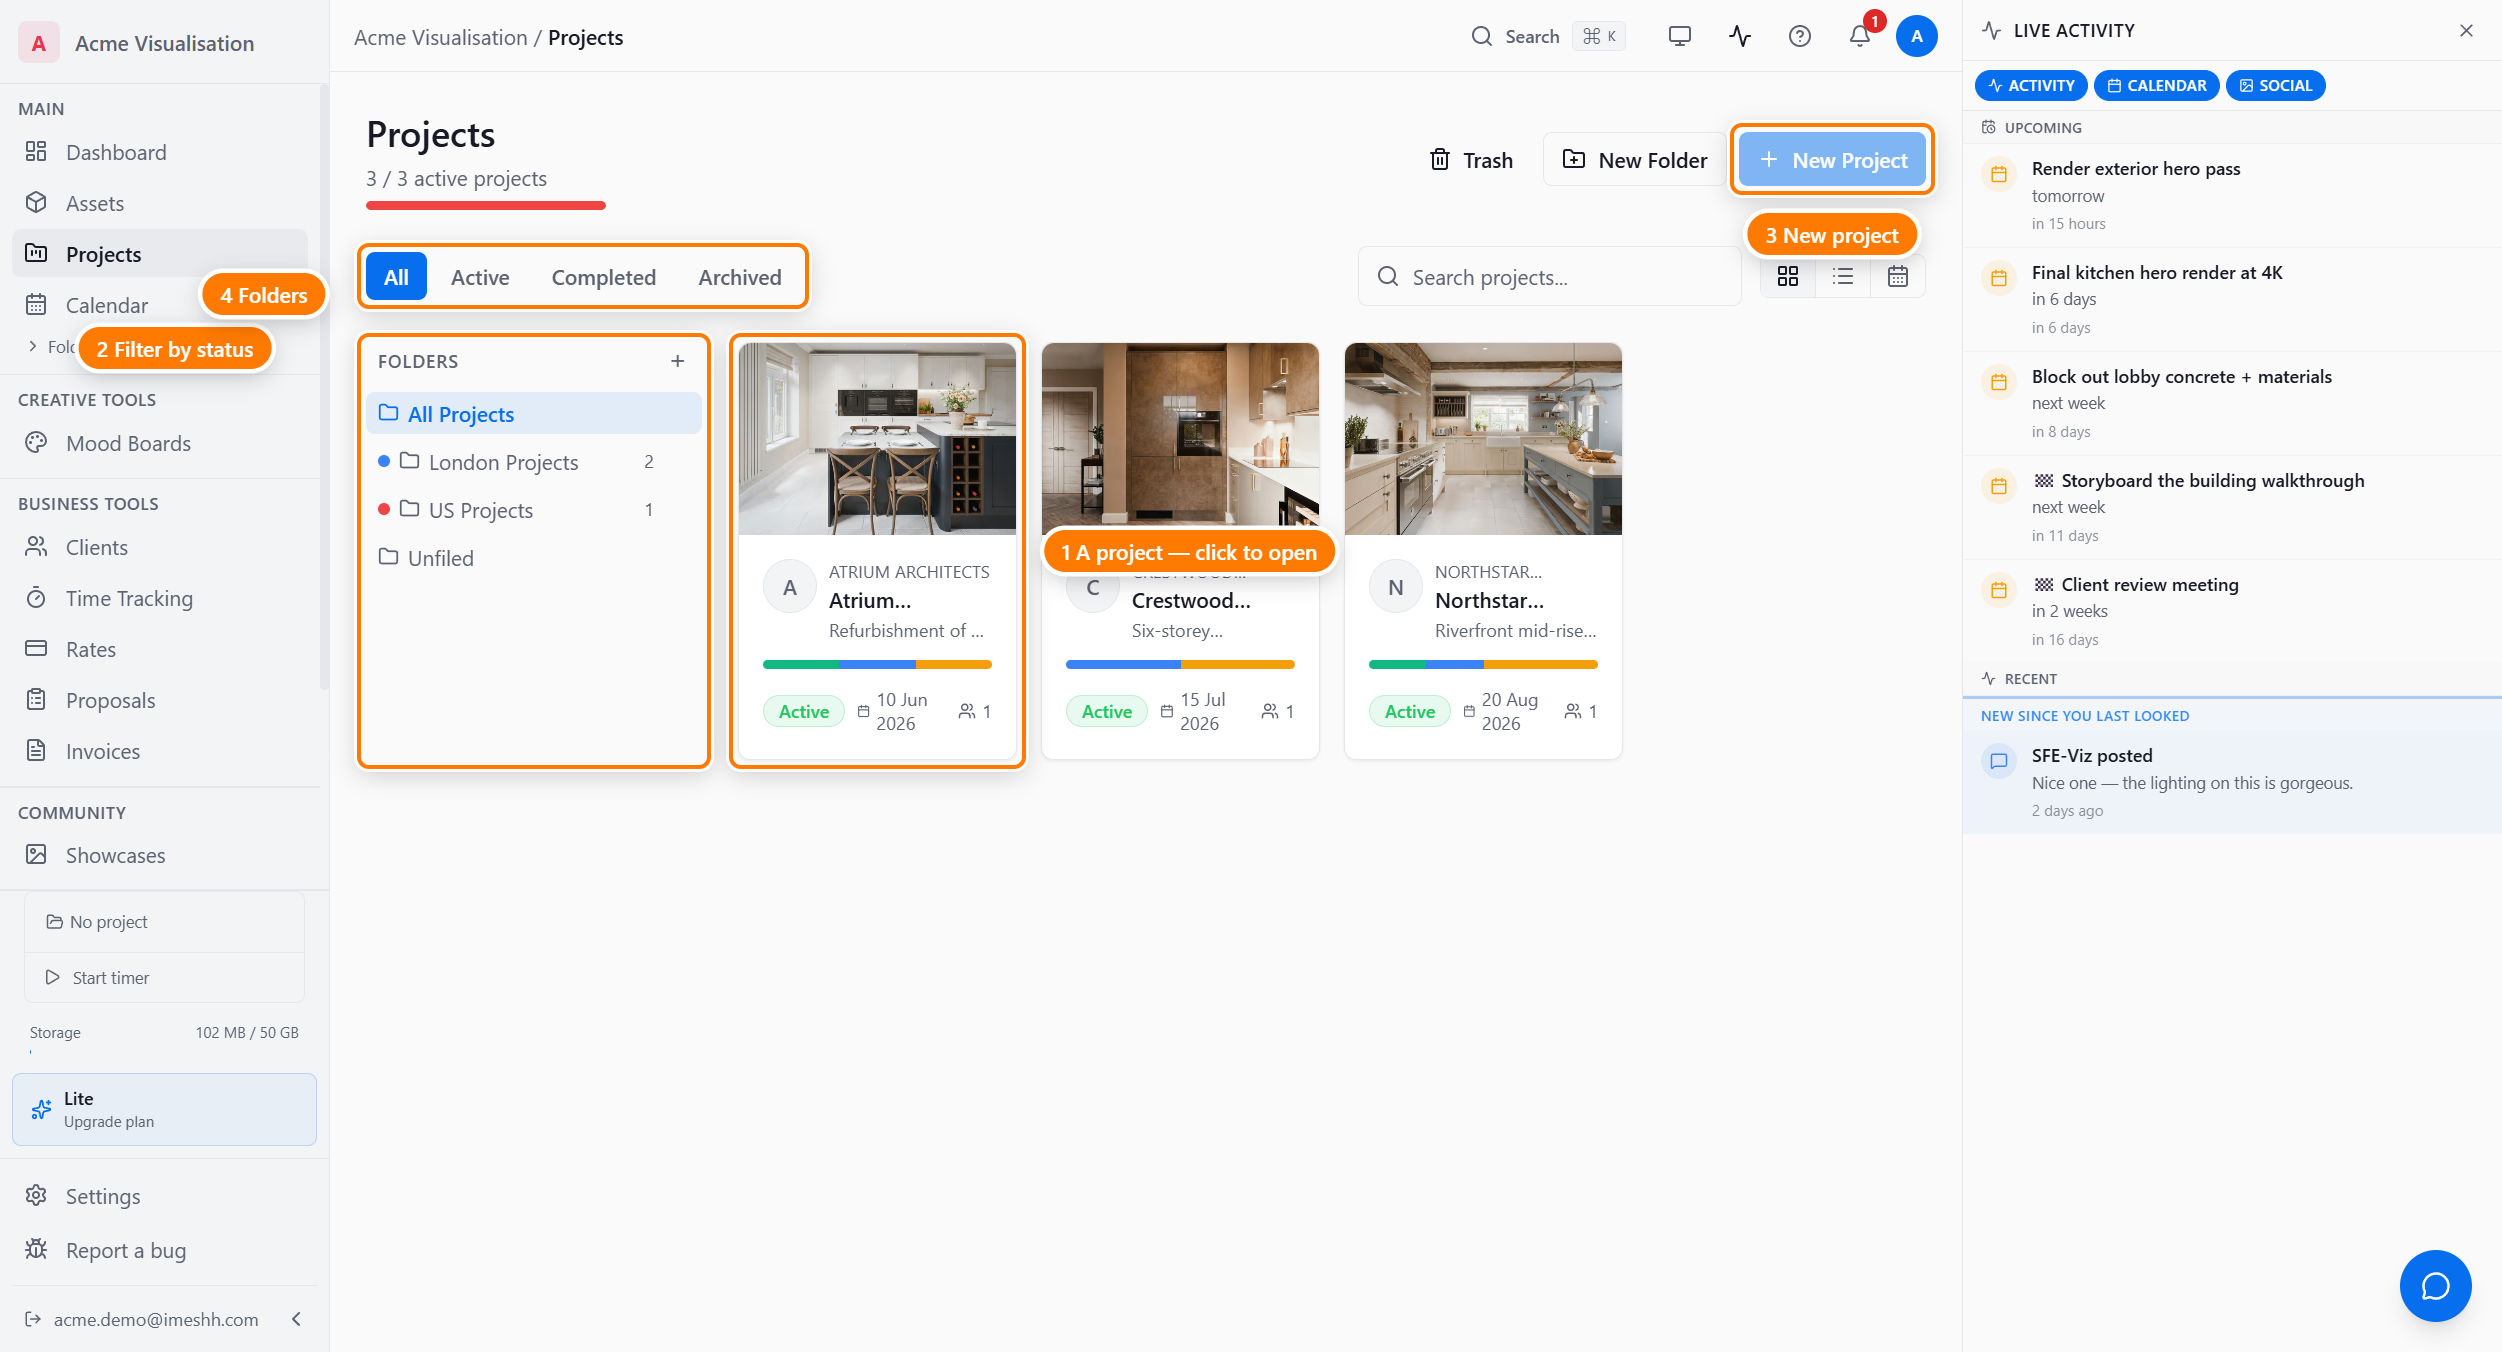Open the Atrium project thumbnail
Image resolution: width=2502 pixels, height=1352 pixels.
click(877, 439)
